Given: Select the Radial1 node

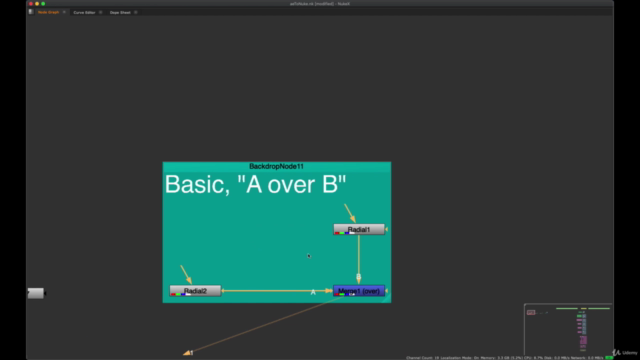Looking at the screenshot, I should coord(359,229).
